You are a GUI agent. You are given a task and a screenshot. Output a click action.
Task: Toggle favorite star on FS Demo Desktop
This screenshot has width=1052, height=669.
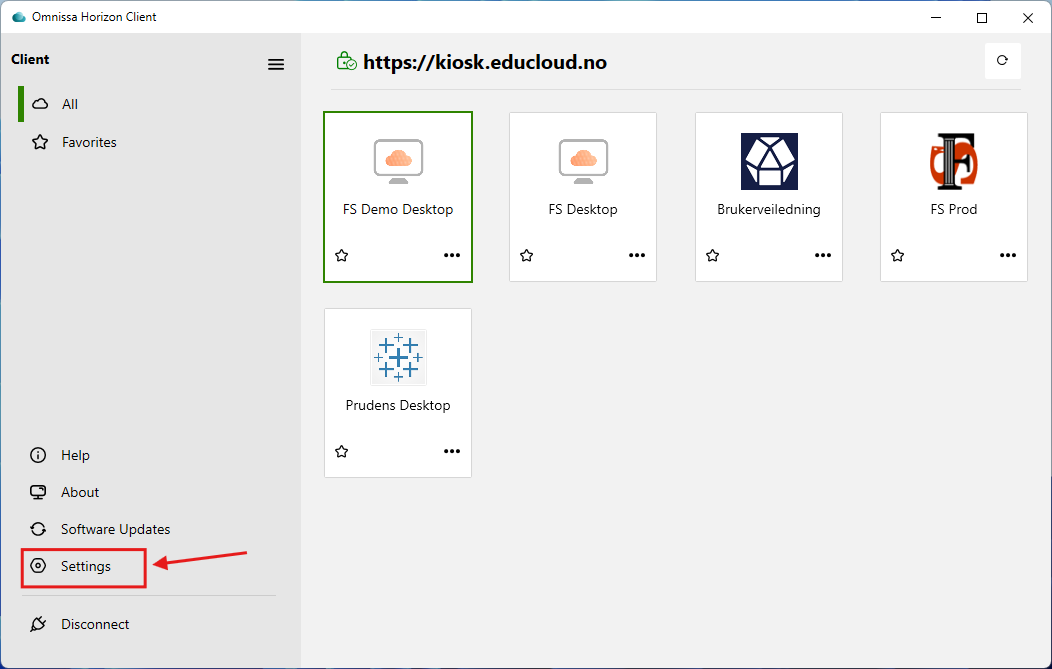(x=341, y=255)
